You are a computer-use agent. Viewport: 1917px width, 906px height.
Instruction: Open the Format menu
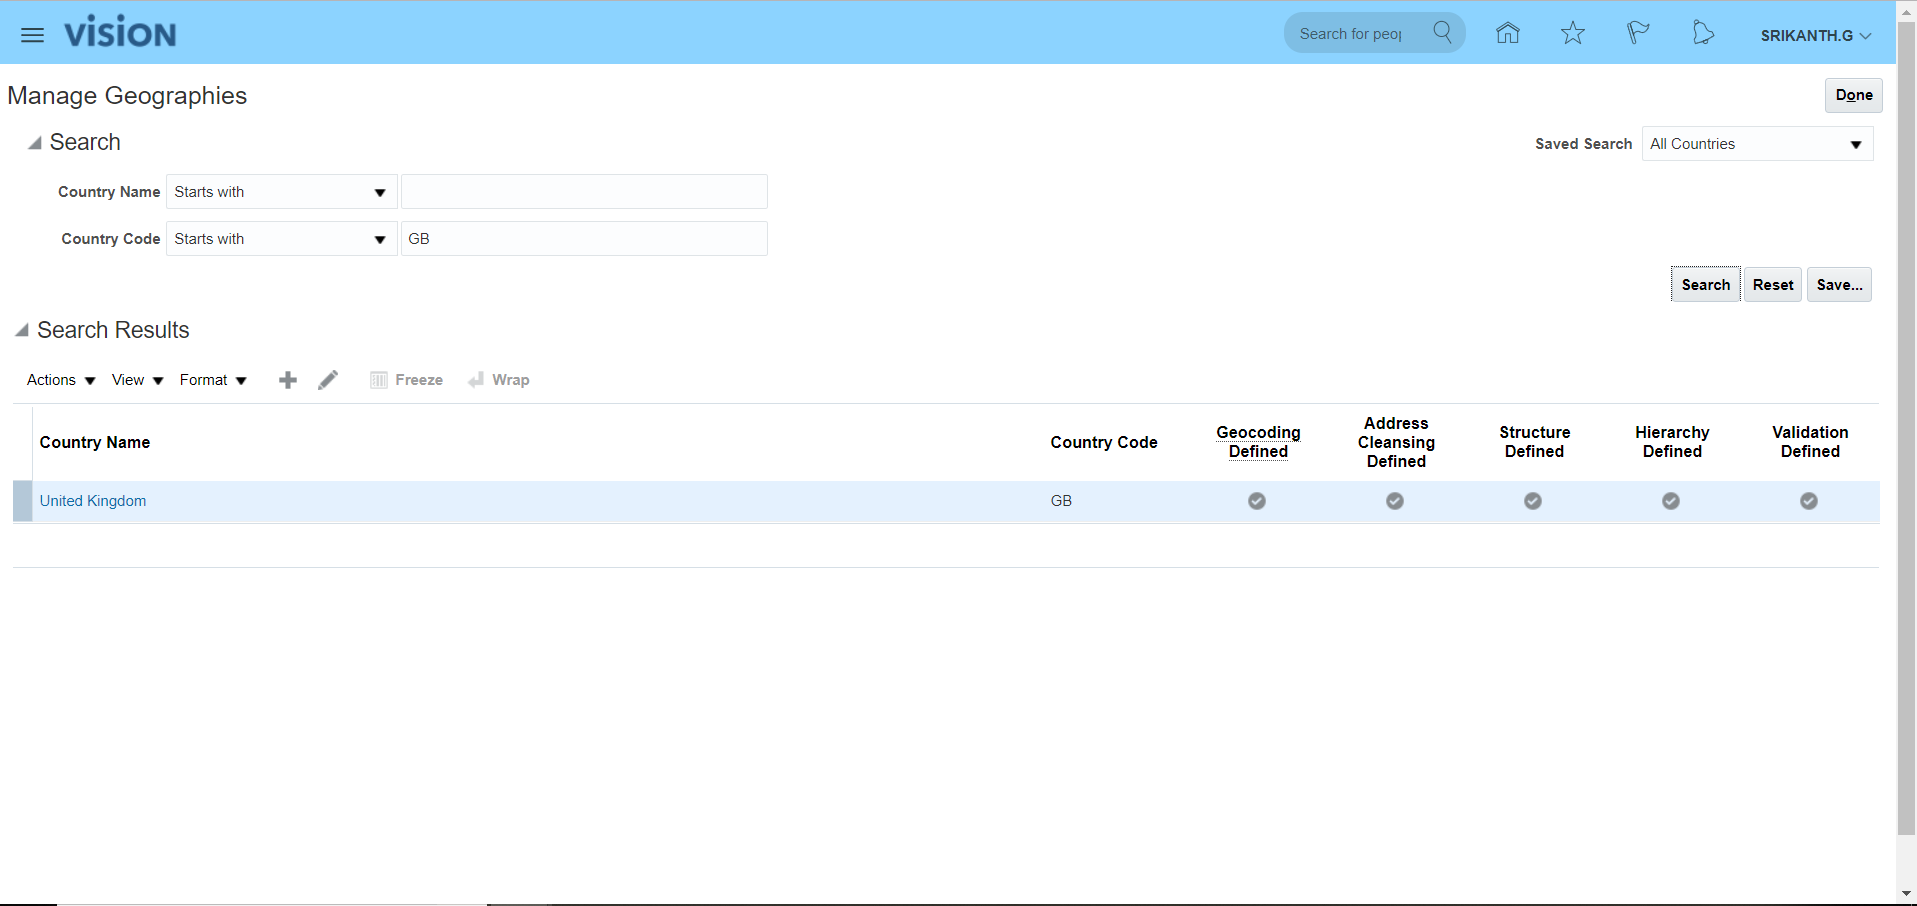click(212, 380)
